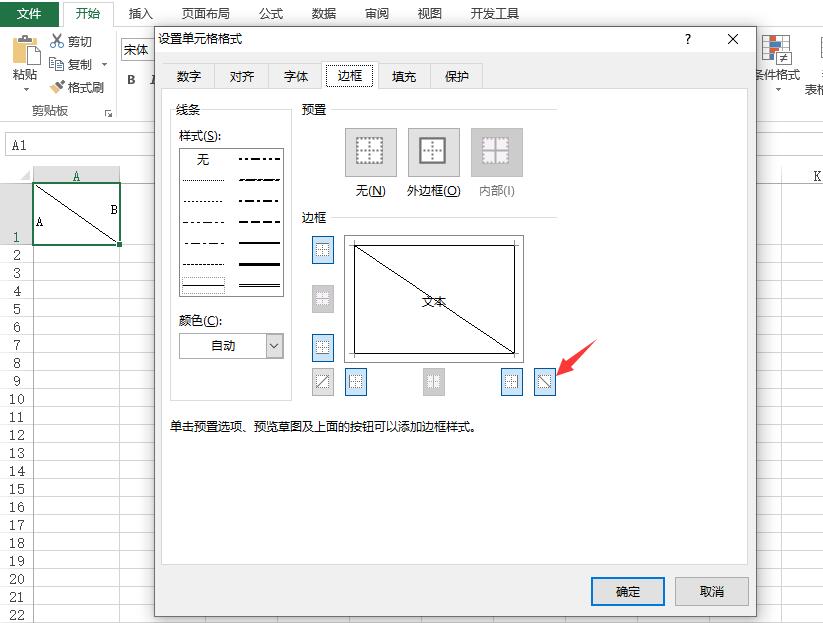Open the 公式 ribbon tab

point(271,14)
